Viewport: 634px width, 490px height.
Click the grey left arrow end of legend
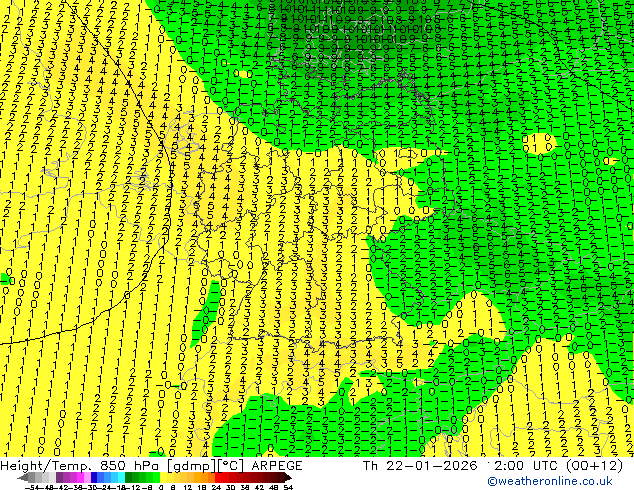point(23,477)
